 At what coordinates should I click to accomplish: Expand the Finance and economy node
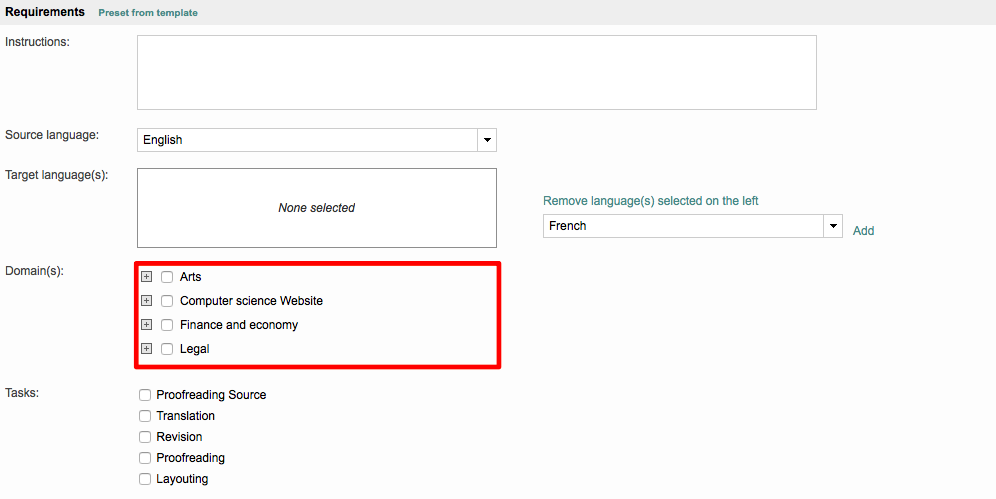pyautogui.click(x=146, y=325)
